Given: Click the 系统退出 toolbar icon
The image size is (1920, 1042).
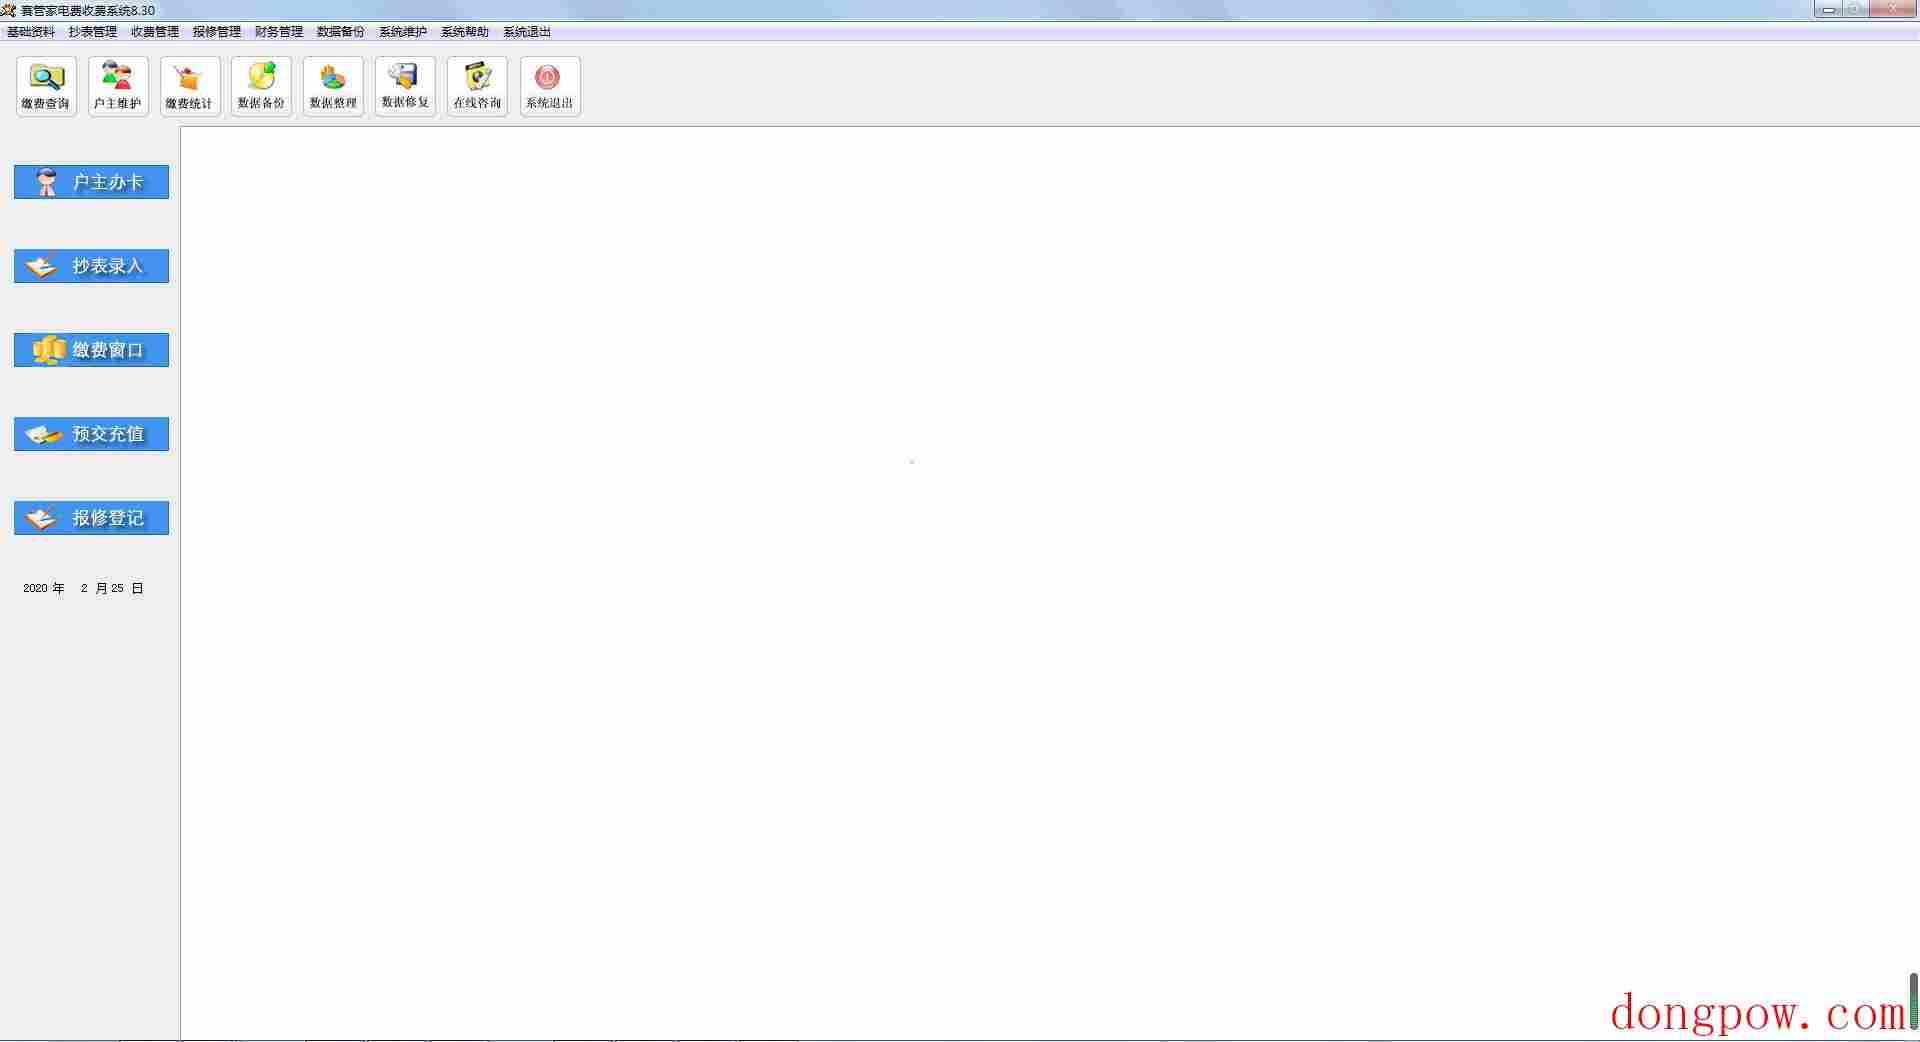Looking at the screenshot, I should tap(550, 86).
